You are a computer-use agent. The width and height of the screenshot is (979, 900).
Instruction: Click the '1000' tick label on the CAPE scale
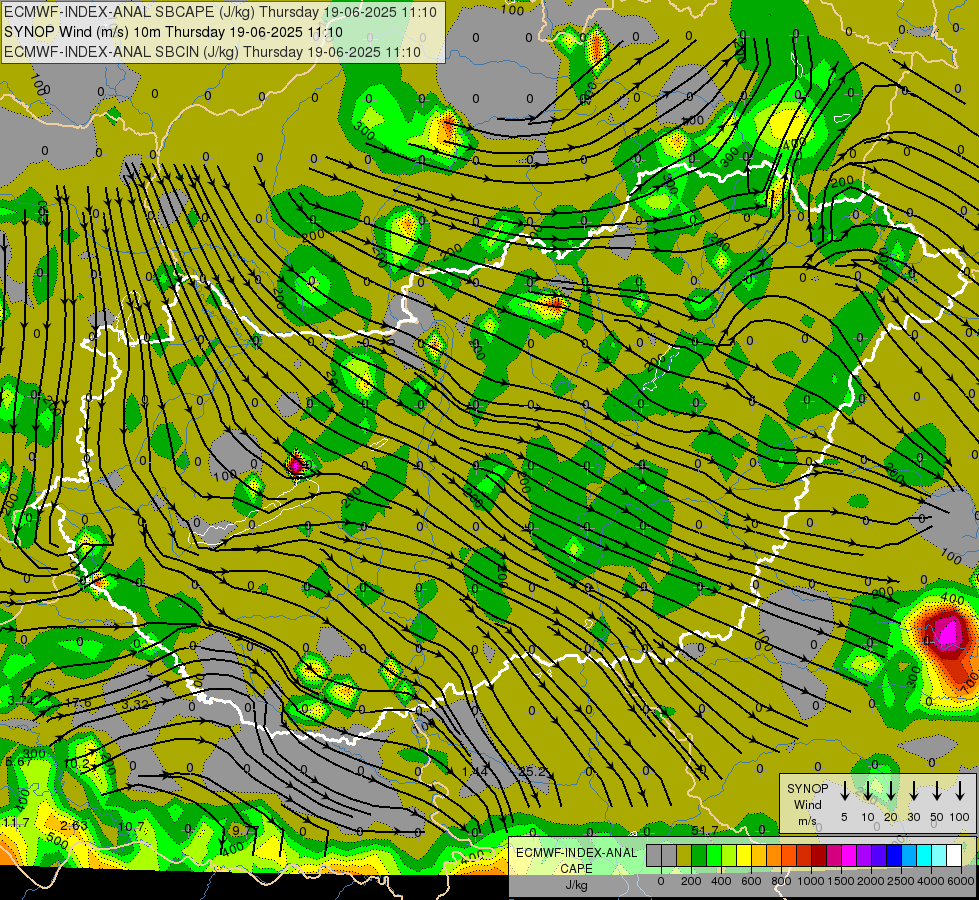coord(811,882)
